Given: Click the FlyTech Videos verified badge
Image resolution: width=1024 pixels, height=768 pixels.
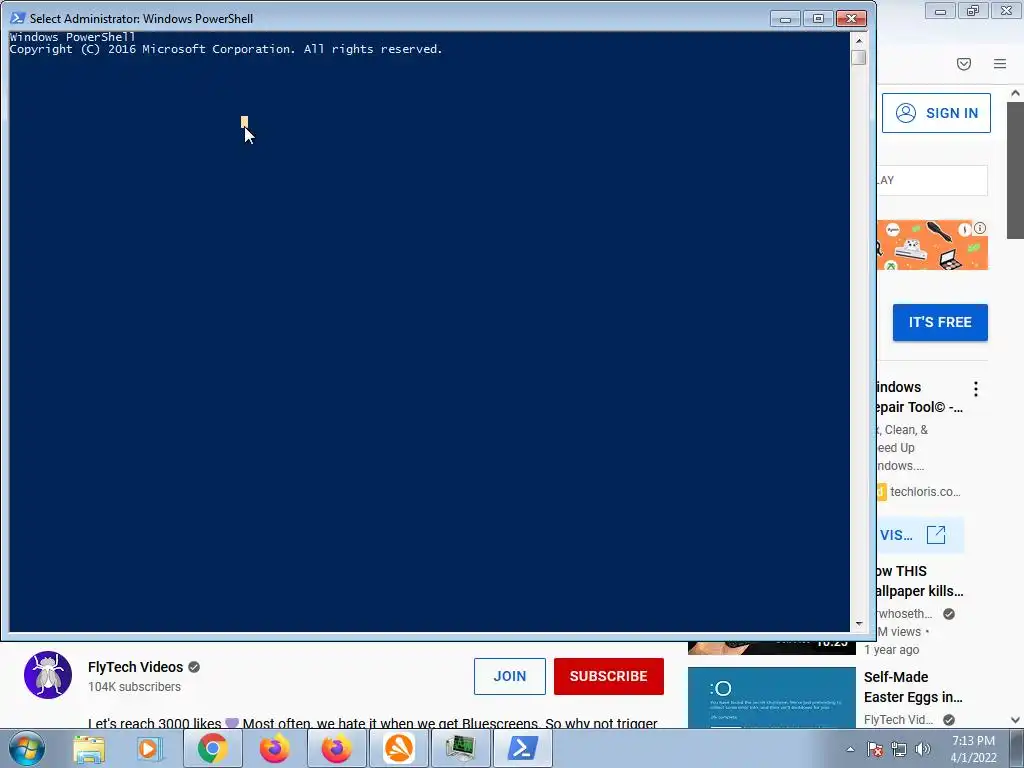Looking at the screenshot, I should (x=194, y=667).
